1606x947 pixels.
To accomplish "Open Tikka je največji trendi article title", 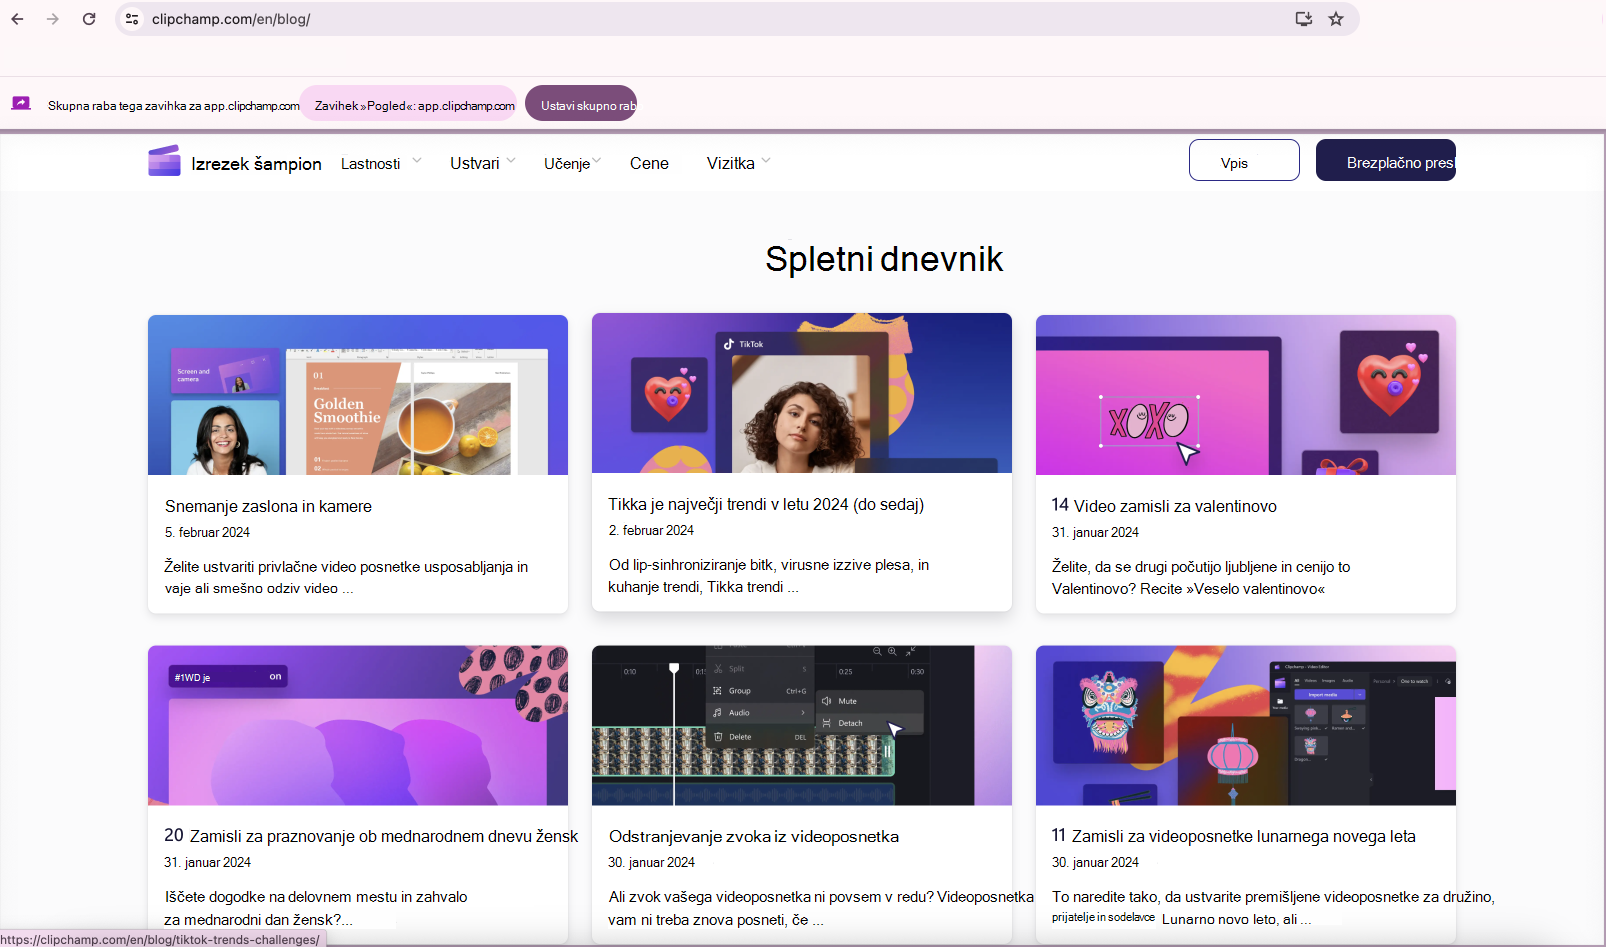I will pyautogui.click(x=766, y=505).
